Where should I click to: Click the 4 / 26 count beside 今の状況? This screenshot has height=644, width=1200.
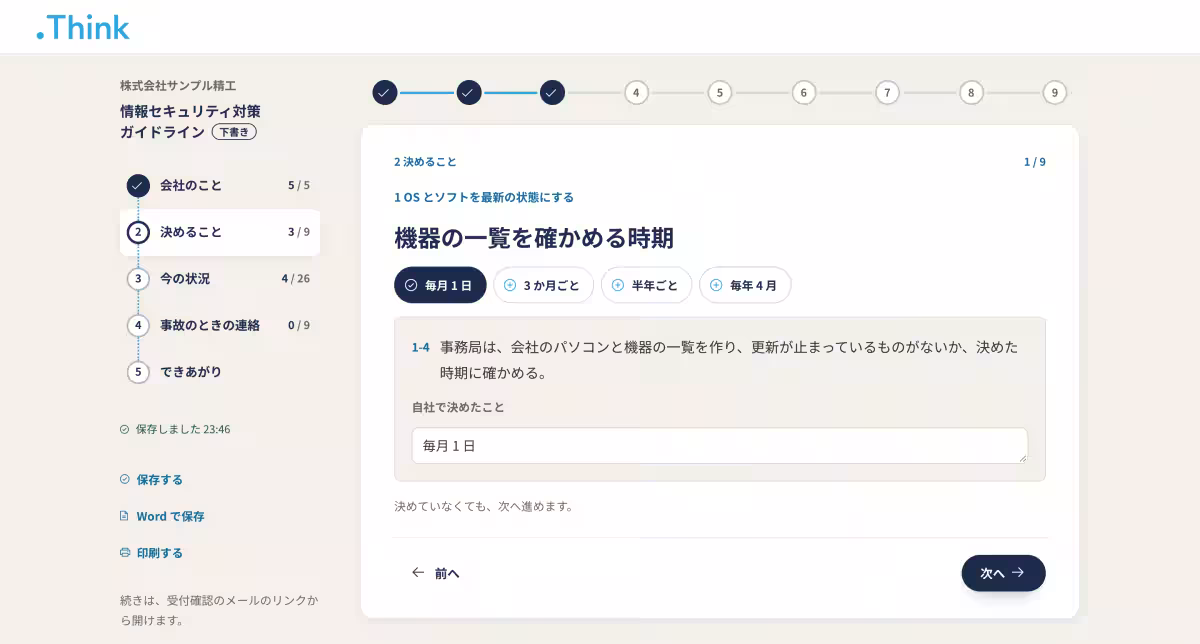coord(296,279)
